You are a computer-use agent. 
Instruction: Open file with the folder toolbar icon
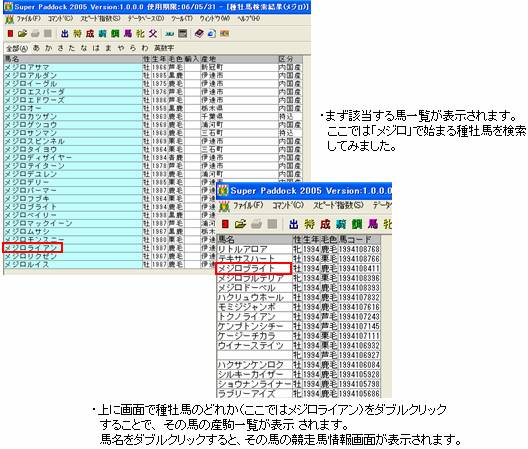[23, 33]
